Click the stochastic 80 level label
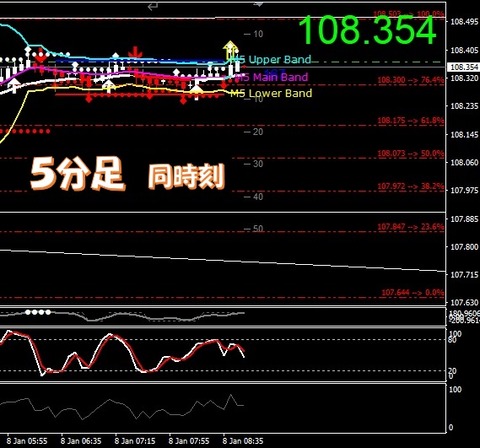 [x=452, y=340]
